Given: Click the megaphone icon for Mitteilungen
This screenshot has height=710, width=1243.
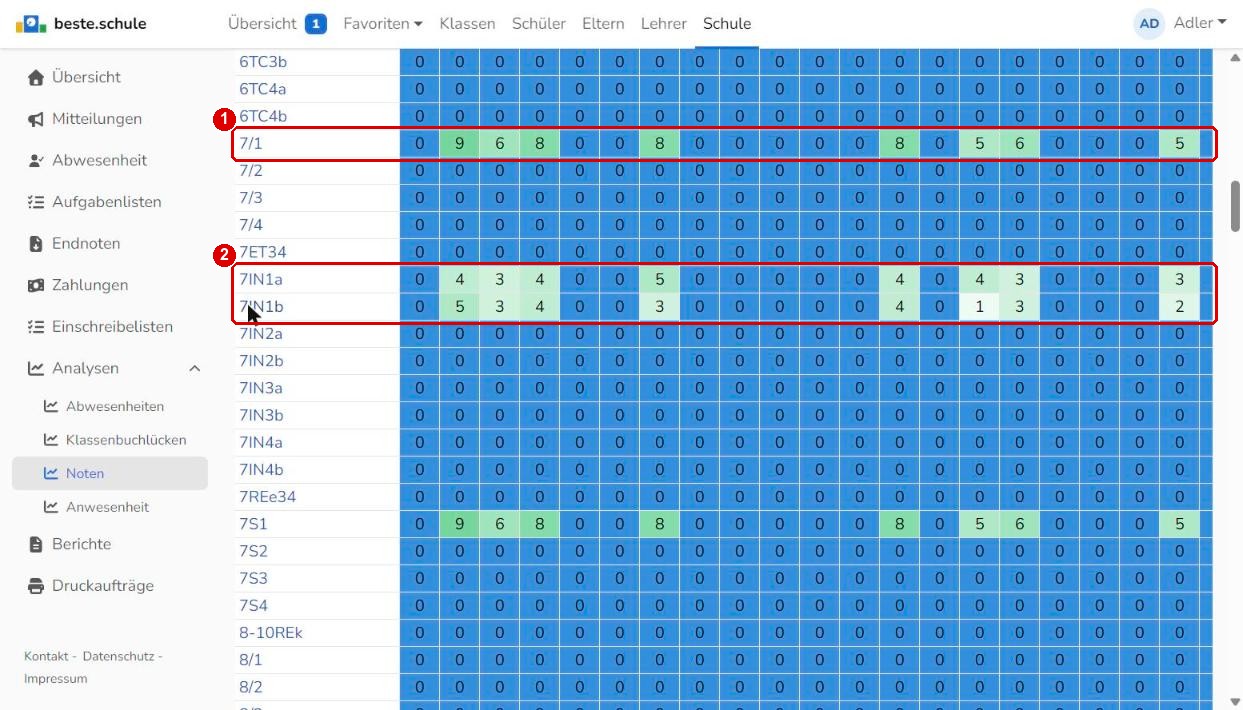Looking at the screenshot, I should coord(36,120).
